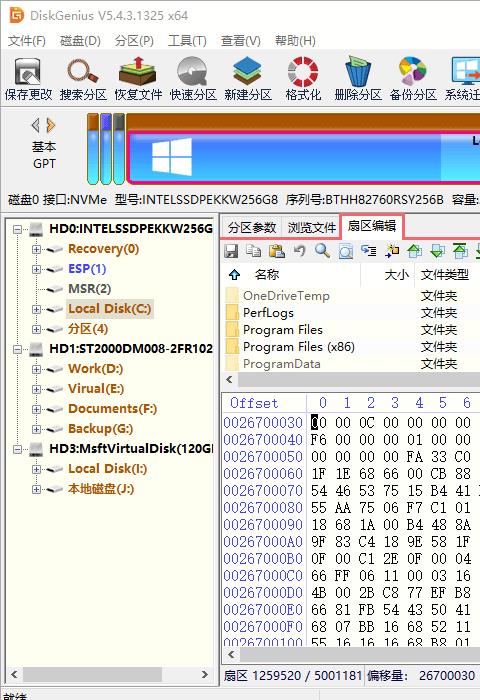Click the Offset header in hex editor
Screen dimensions: 480x700
[x=254, y=403]
